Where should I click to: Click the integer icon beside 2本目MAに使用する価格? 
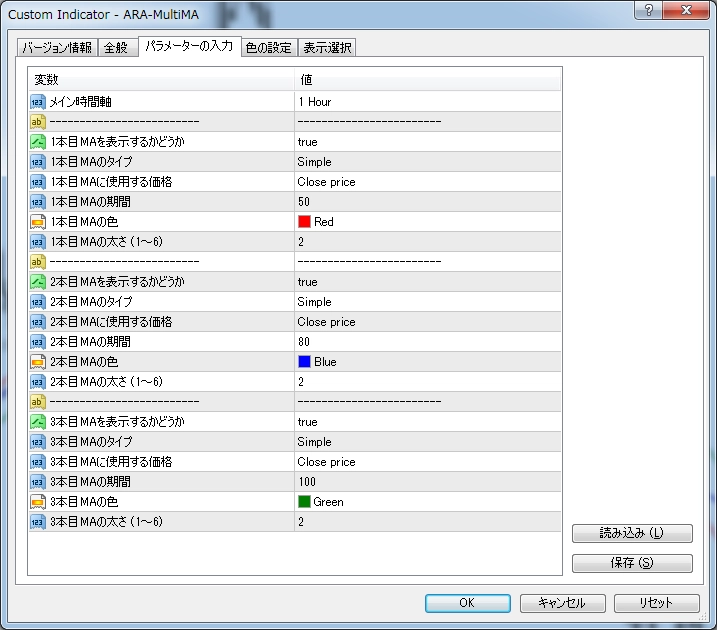38,322
